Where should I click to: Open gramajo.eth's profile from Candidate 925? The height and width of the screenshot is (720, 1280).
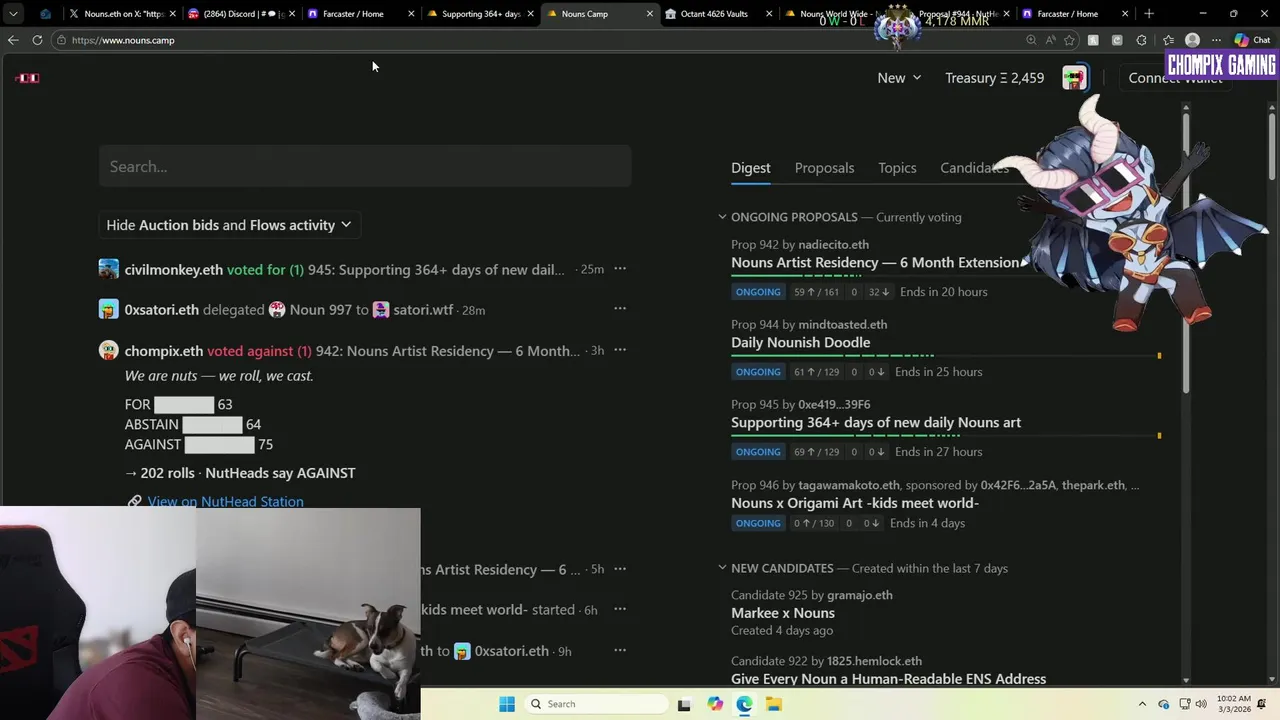(x=859, y=595)
